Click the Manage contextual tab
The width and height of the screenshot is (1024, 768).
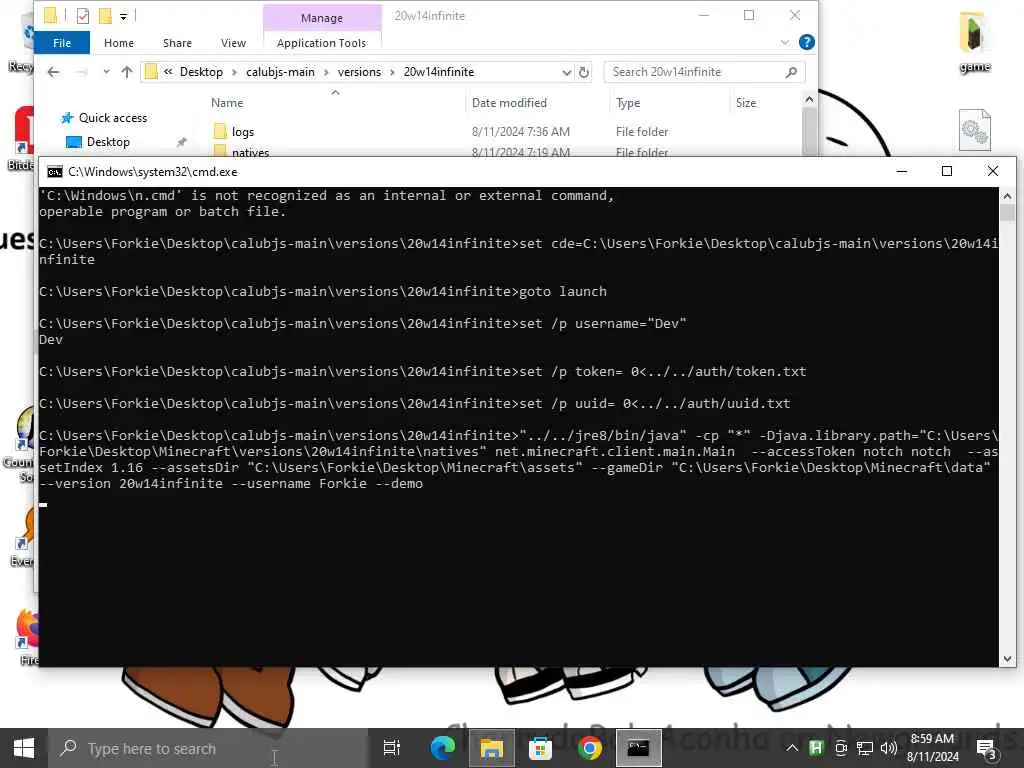[321, 18]
